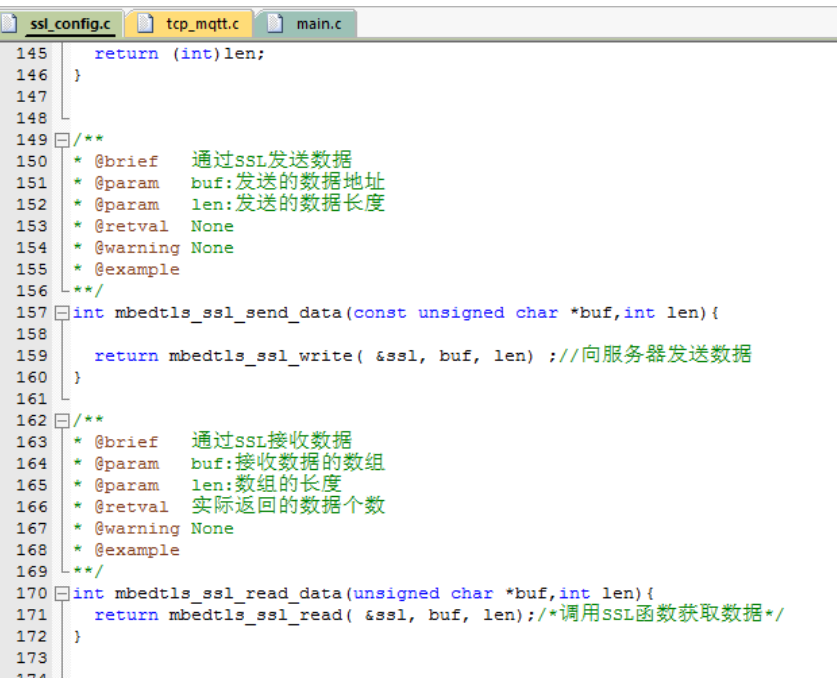
Task: Collapse the mbedtls_ssl_send_data function fold marker
Action: tap(62, 313)
